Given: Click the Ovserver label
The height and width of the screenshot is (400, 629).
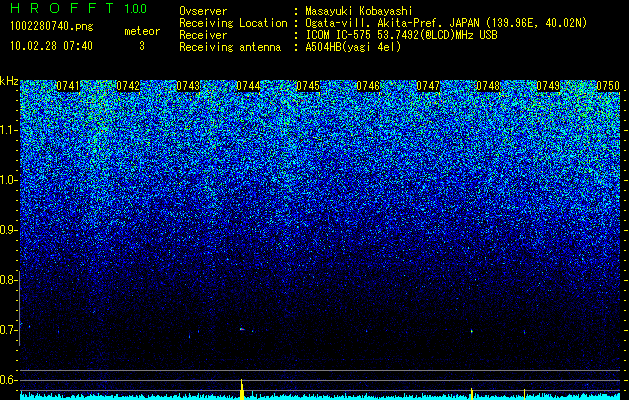Looking at the screenshot, I should [x=203, y=11].
